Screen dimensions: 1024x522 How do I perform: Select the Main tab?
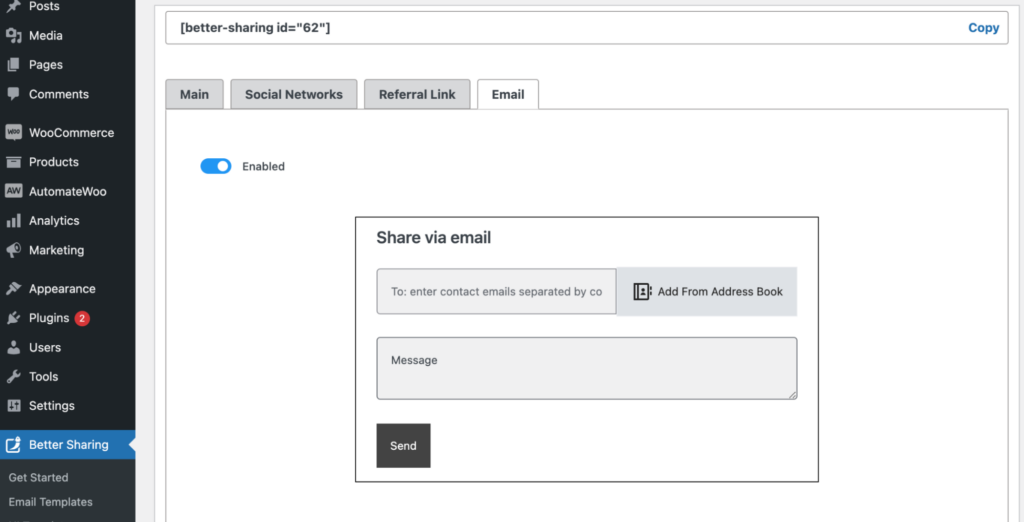(195, 94)
